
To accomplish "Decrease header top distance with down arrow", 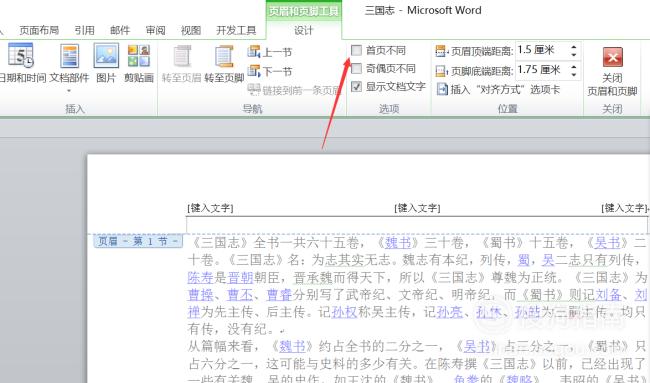I will [574, 55].
